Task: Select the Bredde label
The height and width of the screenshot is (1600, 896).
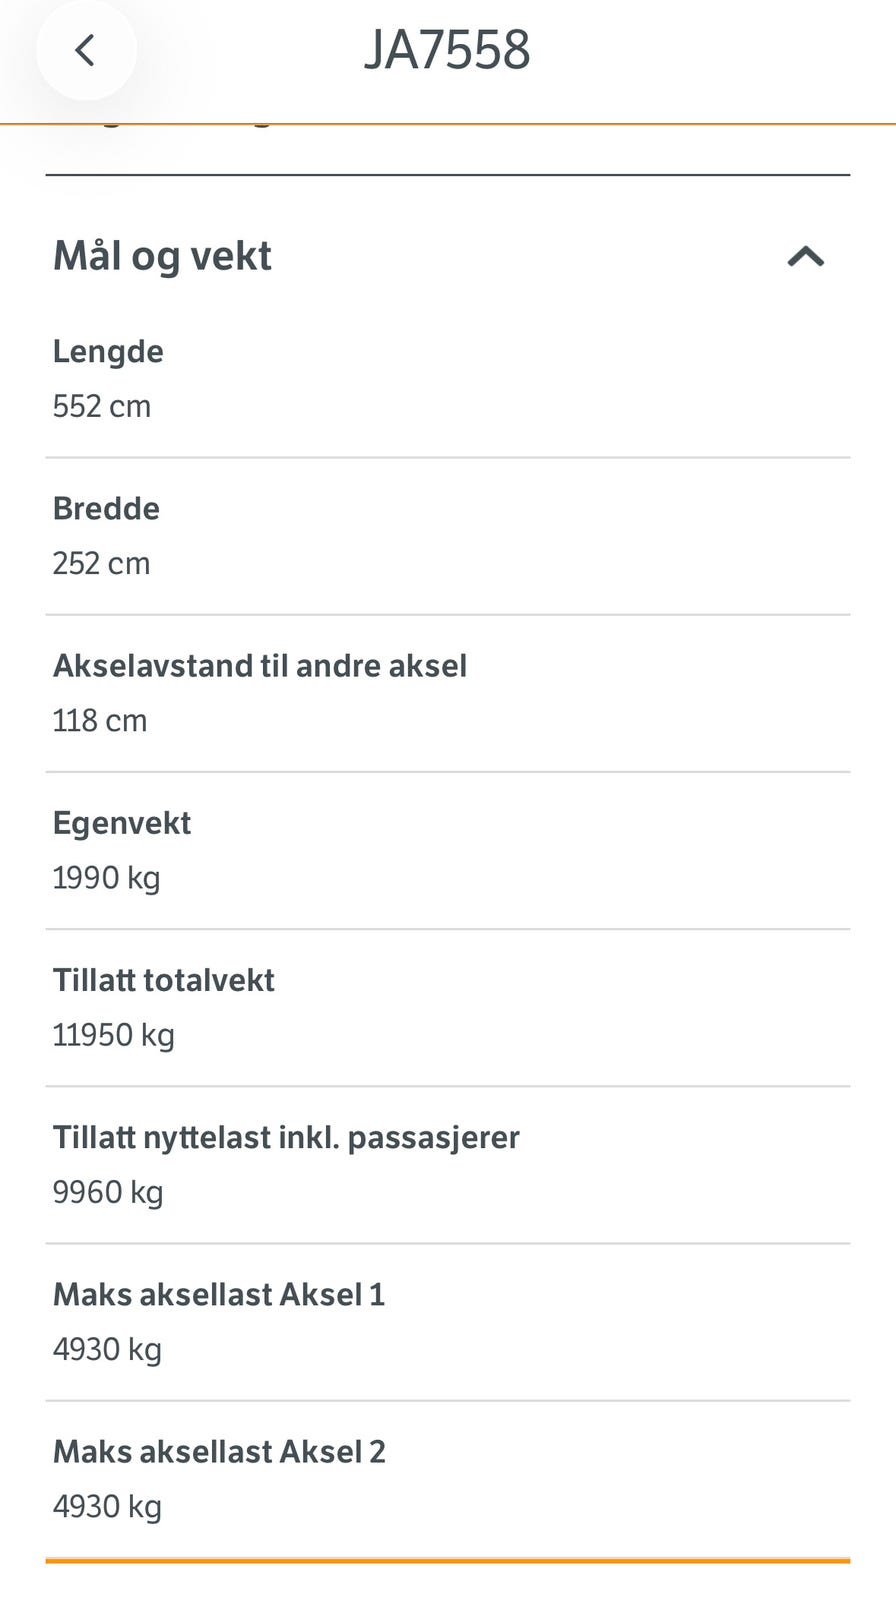Action: (x=106, y=508)
